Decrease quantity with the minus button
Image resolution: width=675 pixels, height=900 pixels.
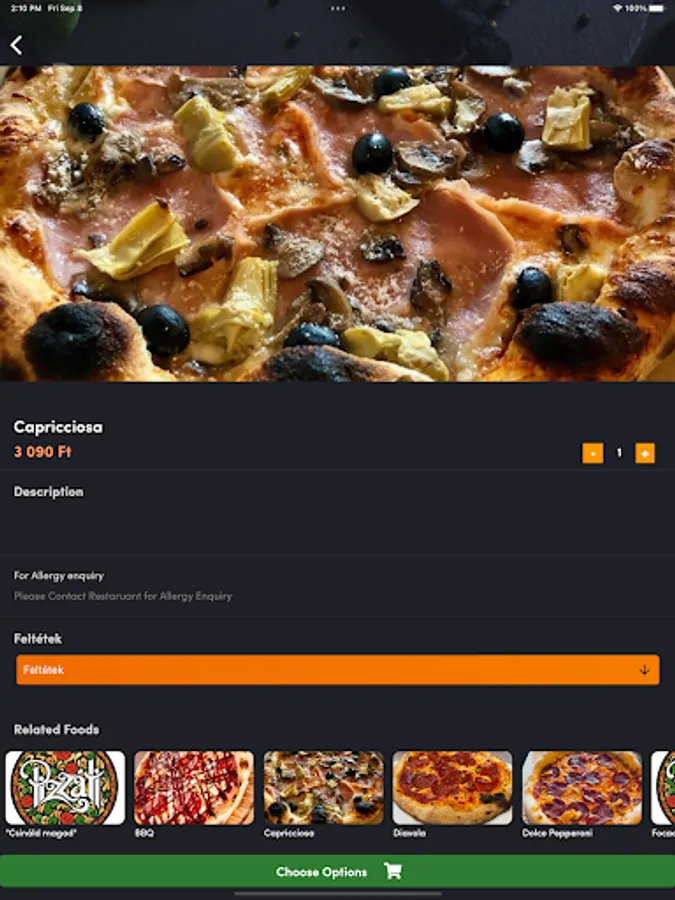[592, 453]
